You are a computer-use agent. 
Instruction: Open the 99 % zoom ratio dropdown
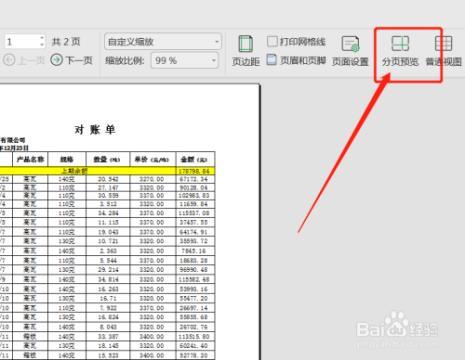185,61
